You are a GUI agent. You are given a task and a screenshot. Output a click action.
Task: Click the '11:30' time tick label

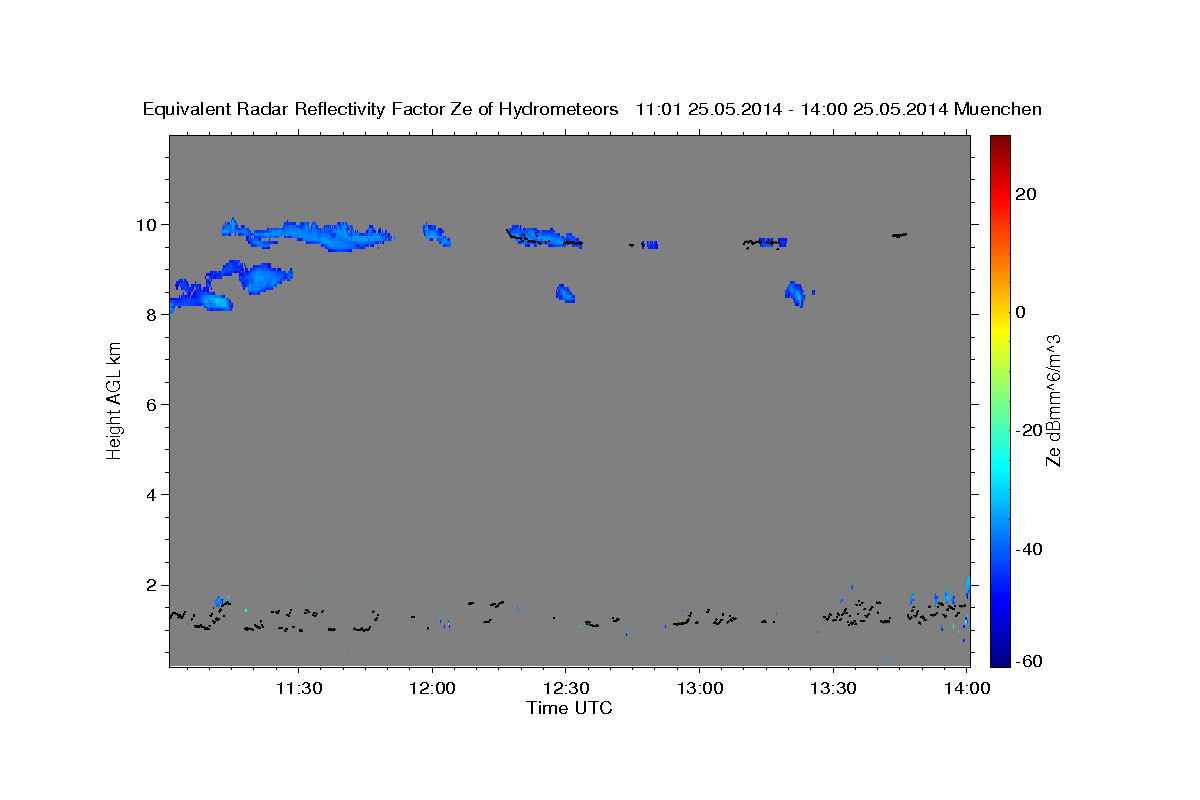299,689
